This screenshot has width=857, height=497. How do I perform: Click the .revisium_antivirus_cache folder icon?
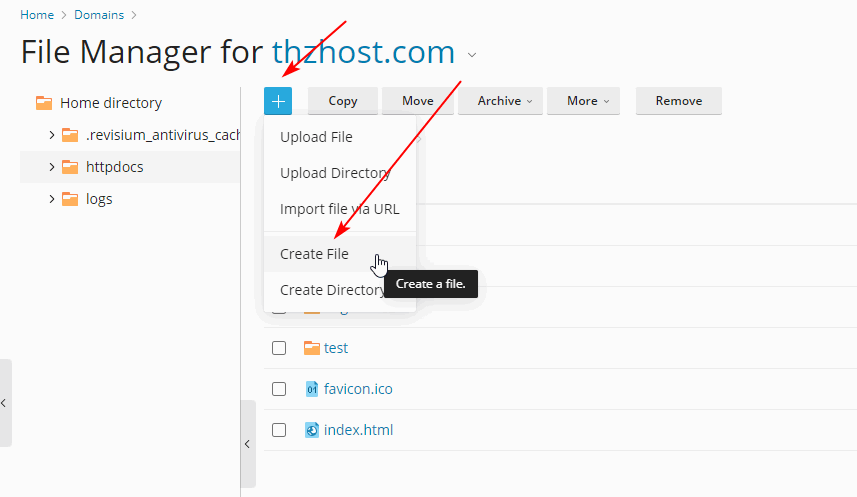point(70,135)
